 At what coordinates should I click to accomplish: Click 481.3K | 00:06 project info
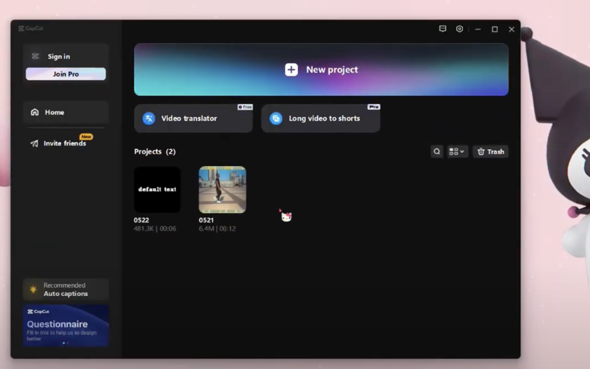click(x=155, y=228)
